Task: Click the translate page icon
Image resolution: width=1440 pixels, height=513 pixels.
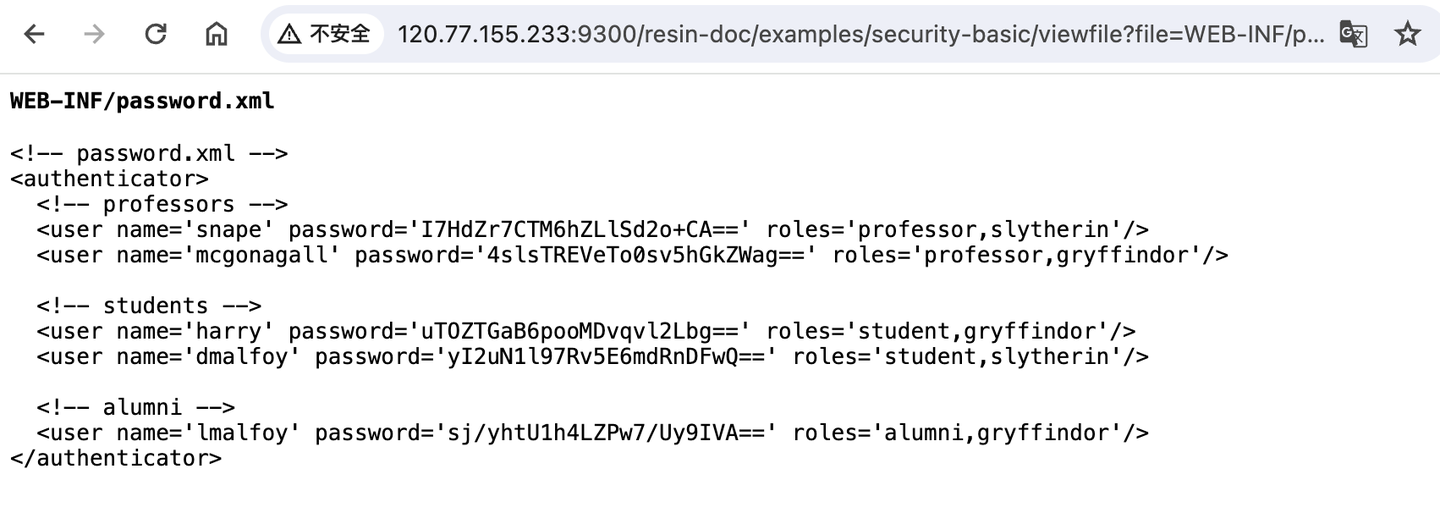Action: pyautogui.click(x=1353, y=34)
